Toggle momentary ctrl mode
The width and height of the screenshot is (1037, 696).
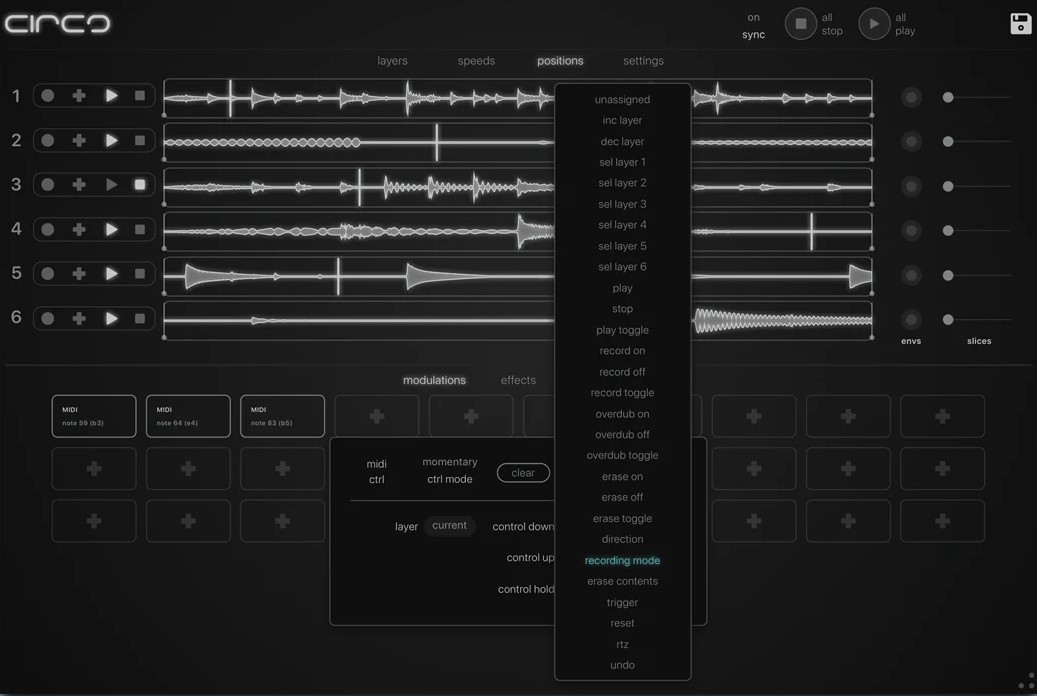(x=450, y=470)
